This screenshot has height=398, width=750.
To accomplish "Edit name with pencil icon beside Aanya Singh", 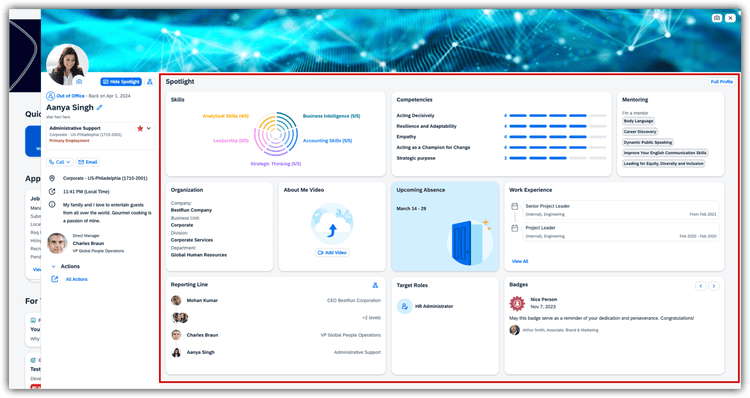I will click(99, 108).
